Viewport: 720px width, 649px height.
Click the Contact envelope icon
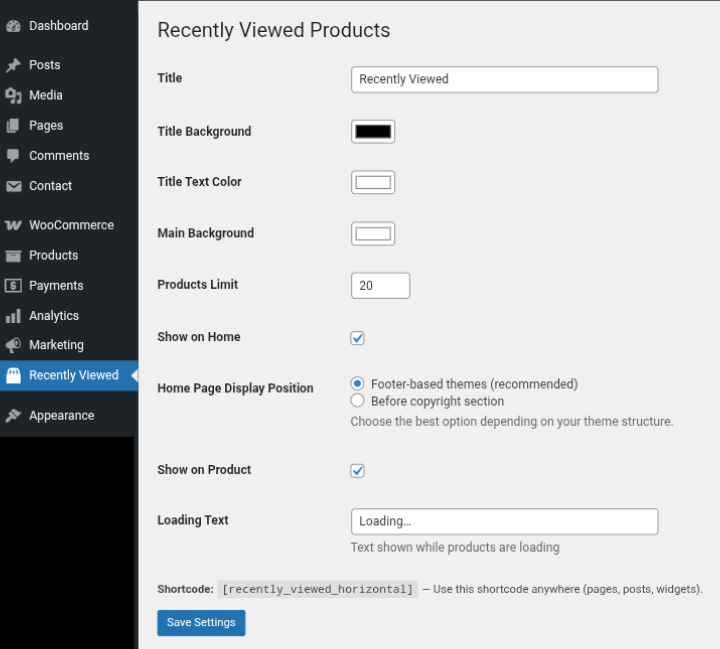(13, 186)
